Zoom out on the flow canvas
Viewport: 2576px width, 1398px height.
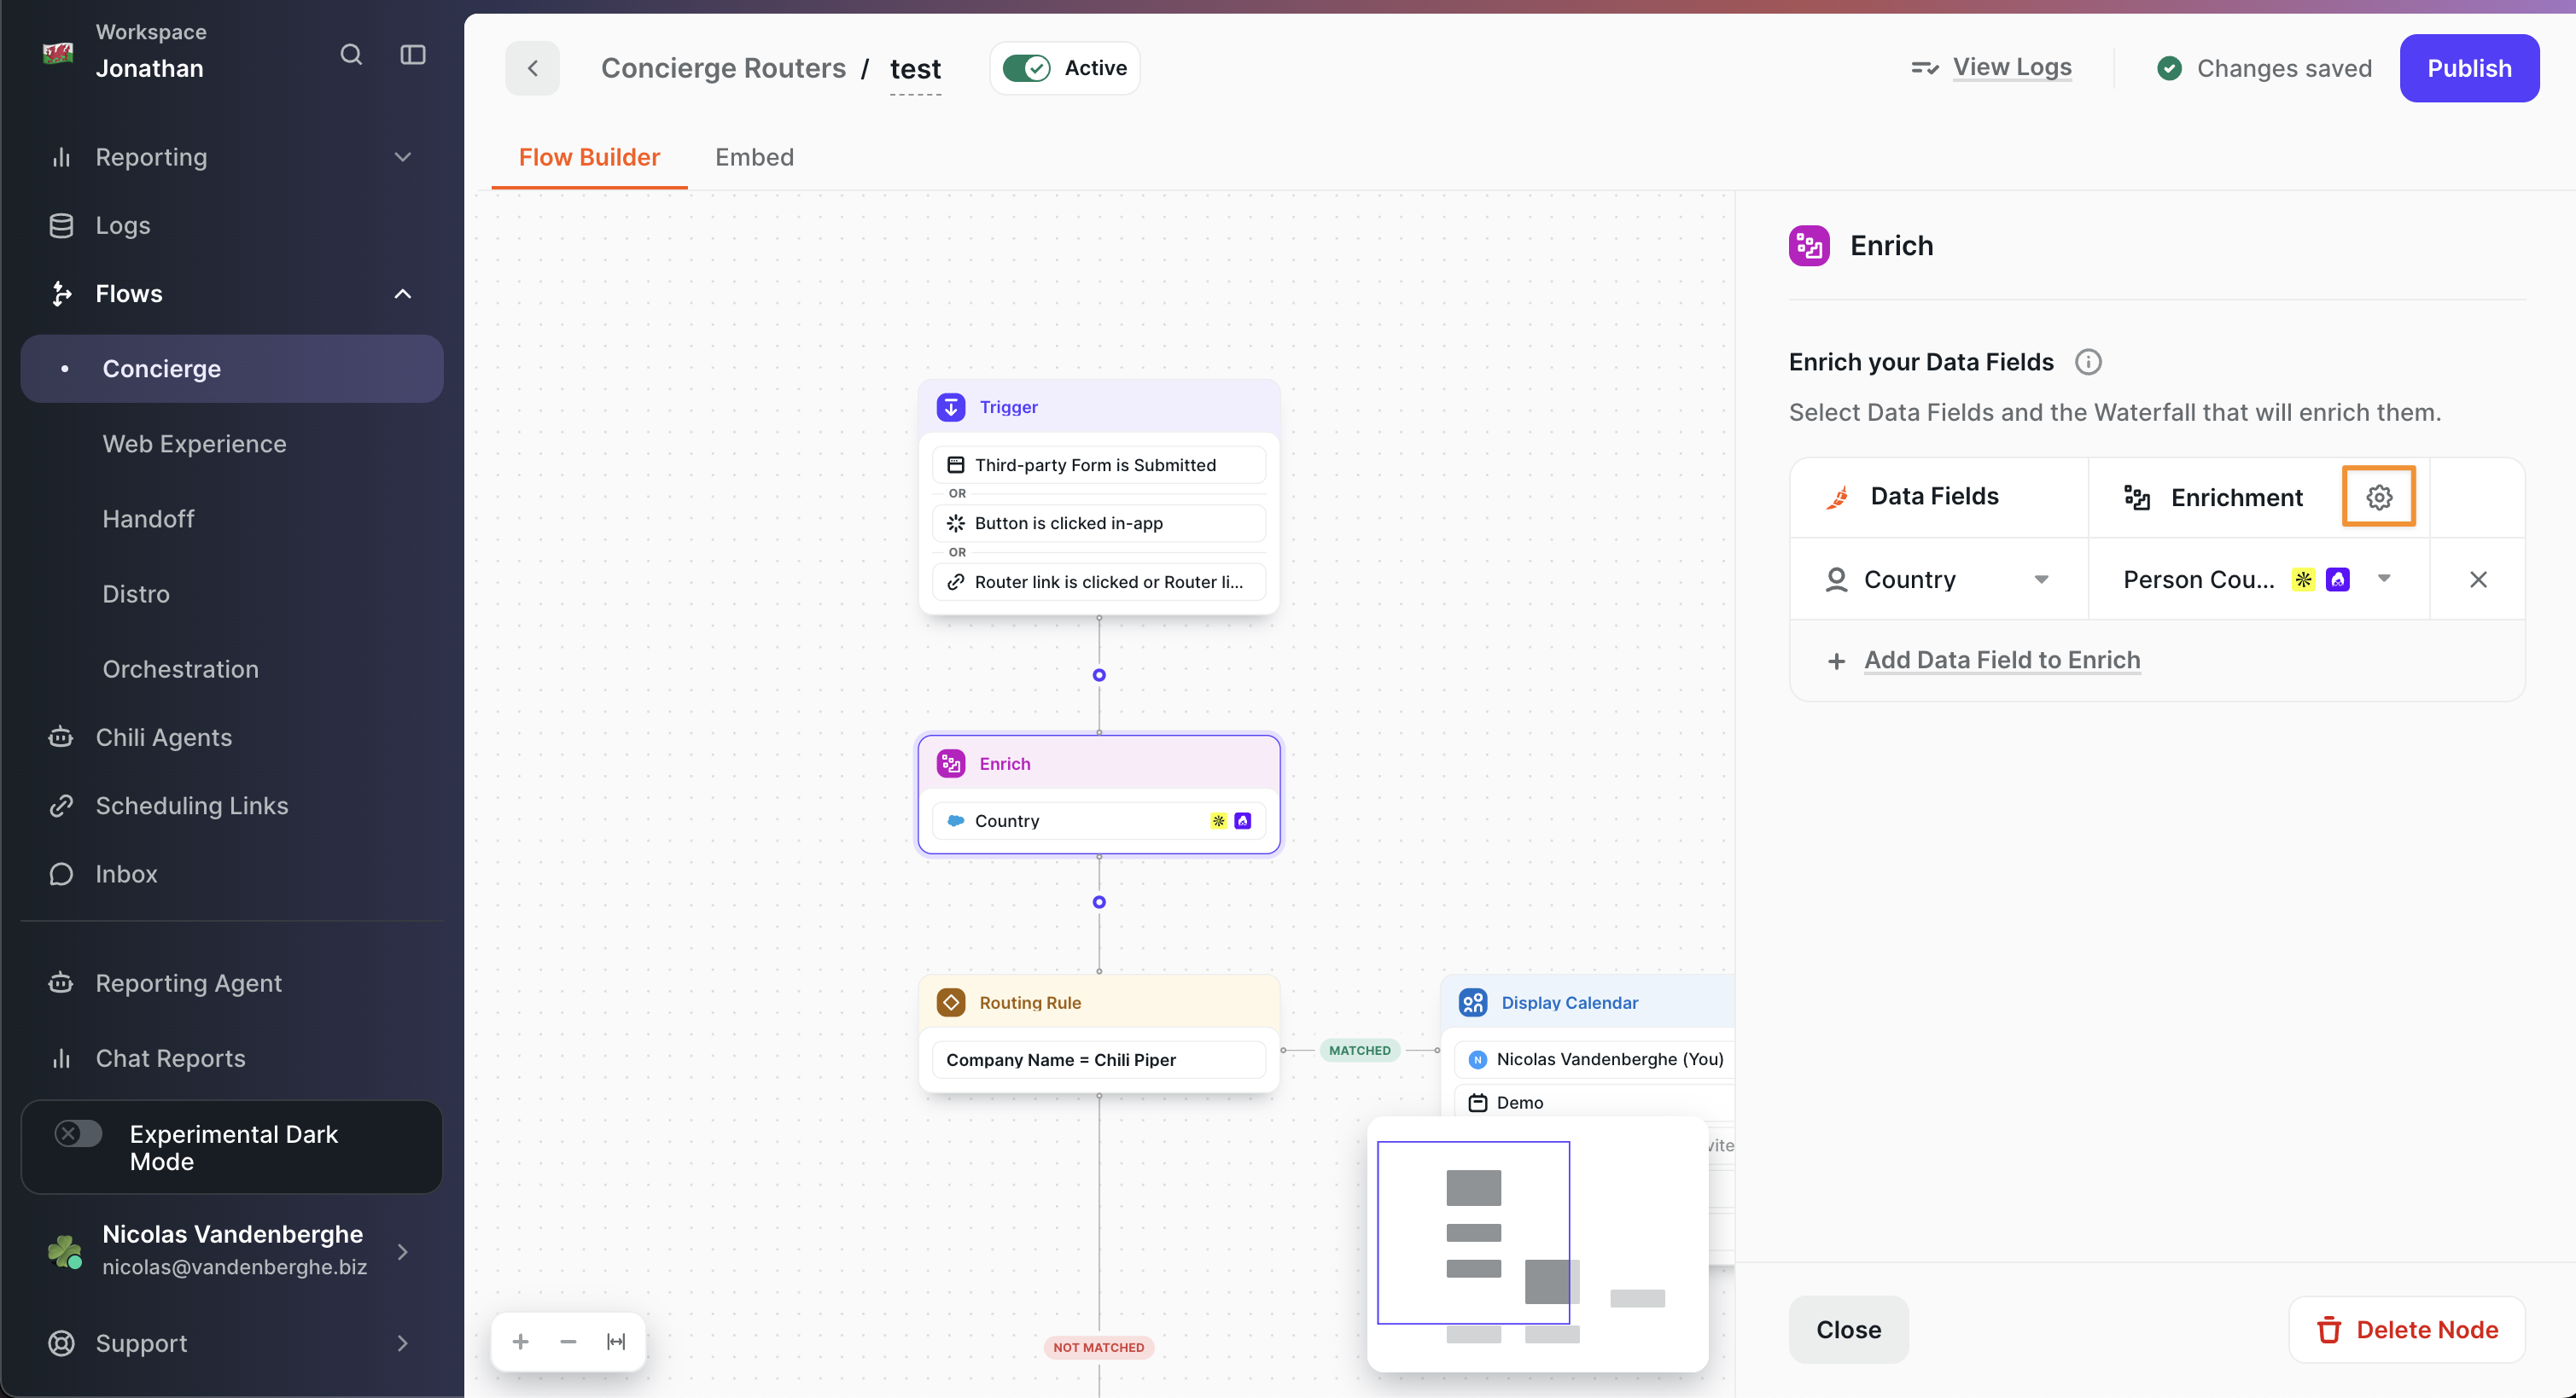click(x=568, y=1342)
